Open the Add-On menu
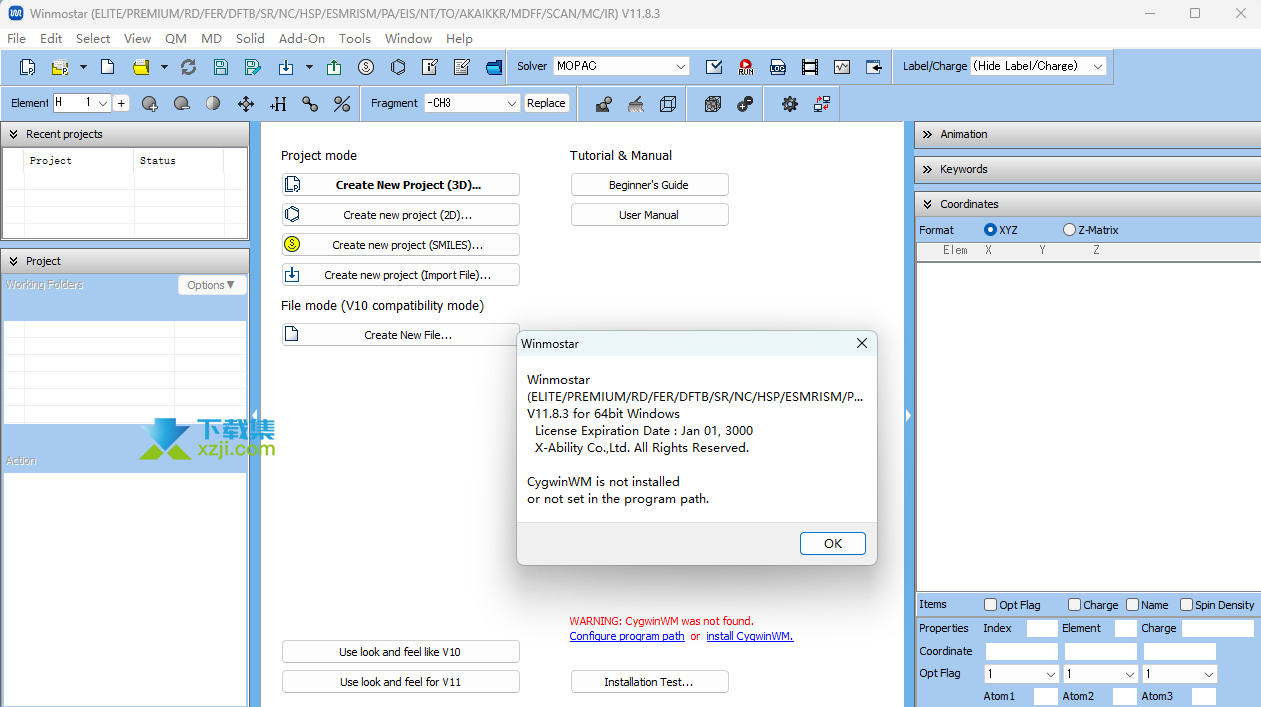Screen dimensions: 1261x707 tap(302, 38)
